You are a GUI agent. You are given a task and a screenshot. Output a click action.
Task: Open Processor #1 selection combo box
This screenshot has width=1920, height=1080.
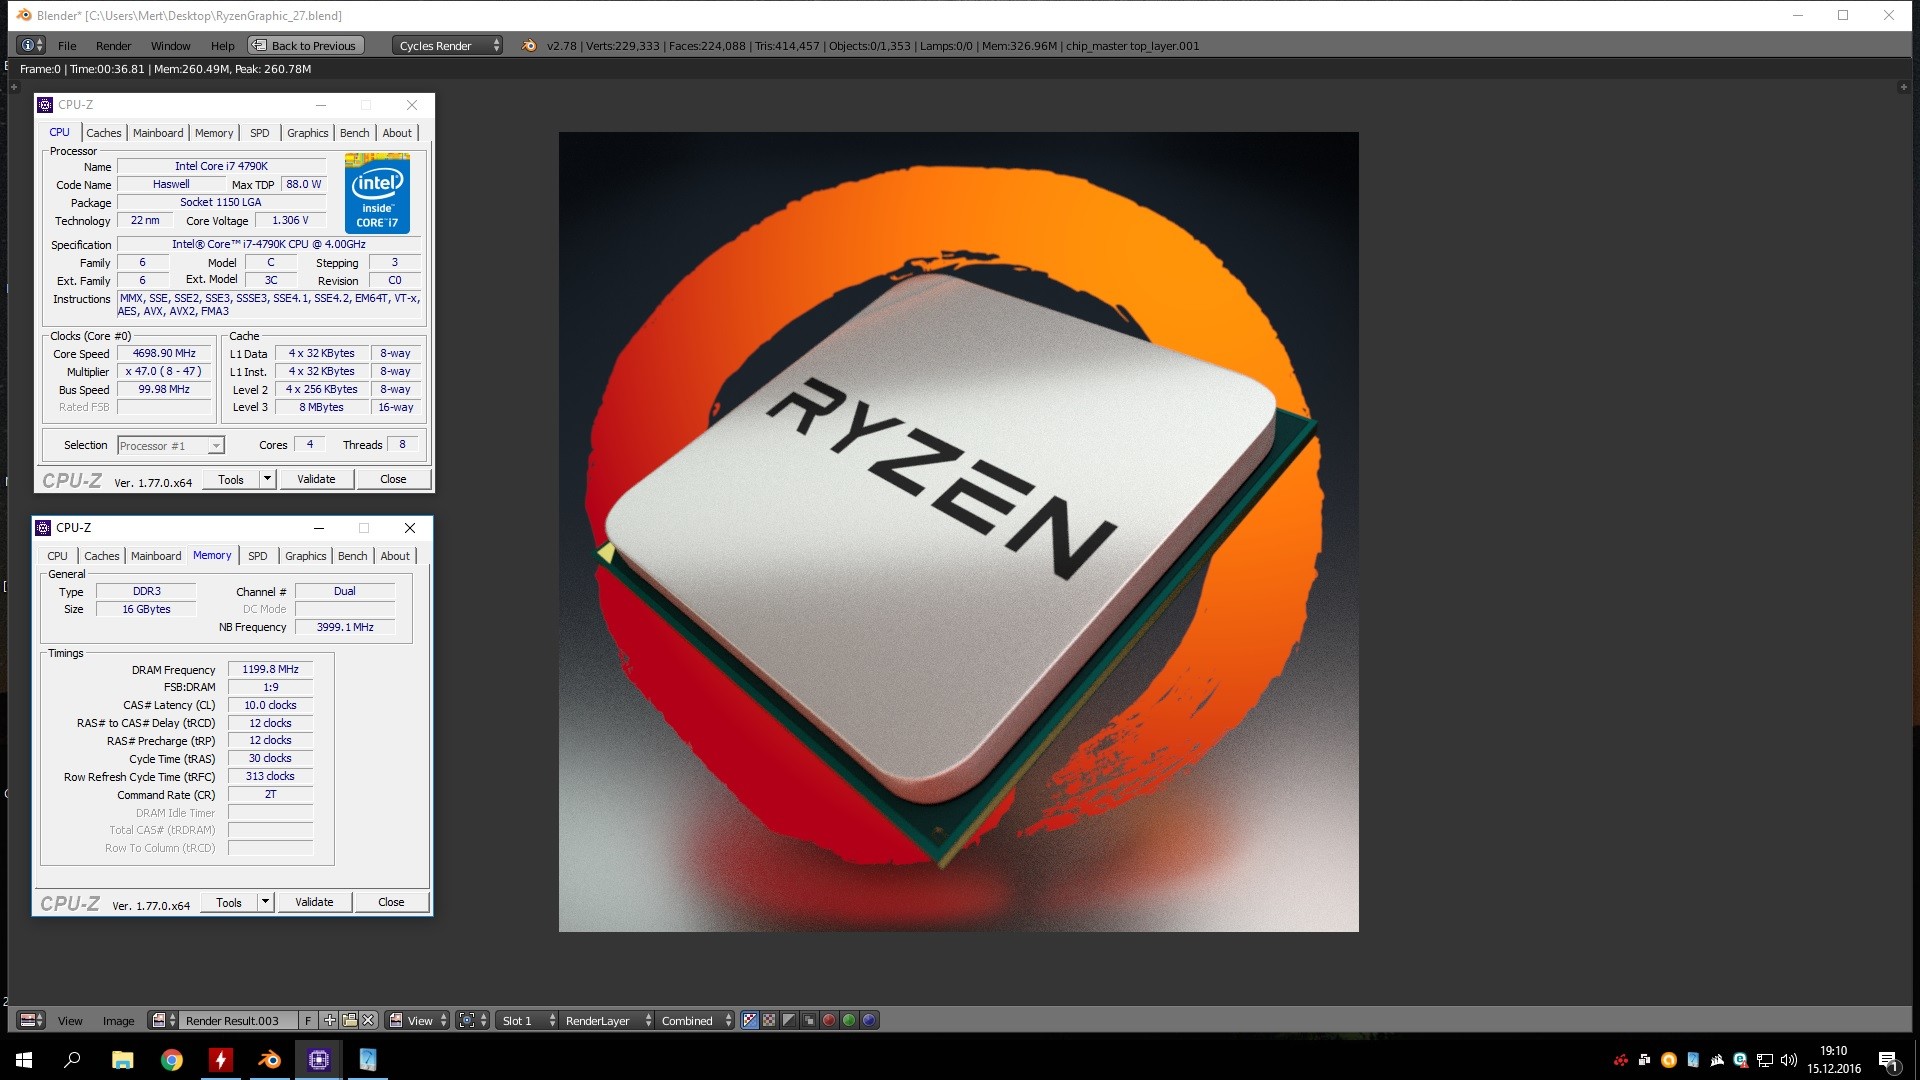(x=170, y=446)
